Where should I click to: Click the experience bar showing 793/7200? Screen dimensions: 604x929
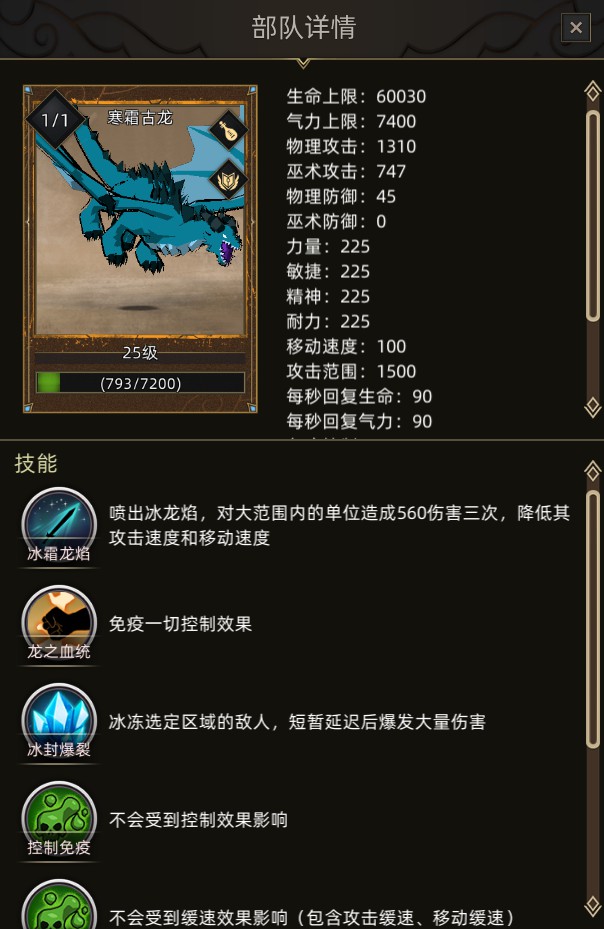(x=140, y=383)
